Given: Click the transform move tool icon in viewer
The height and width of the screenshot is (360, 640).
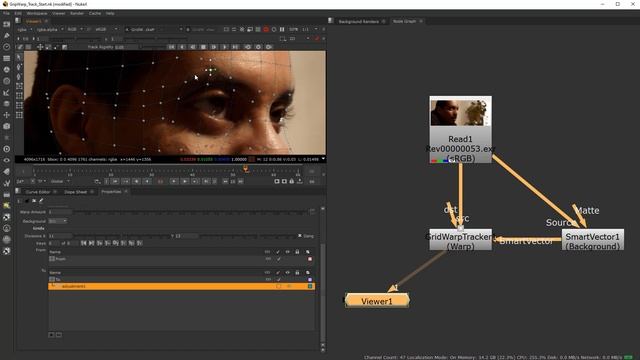Looking at the screenshot, I should 40,47.
